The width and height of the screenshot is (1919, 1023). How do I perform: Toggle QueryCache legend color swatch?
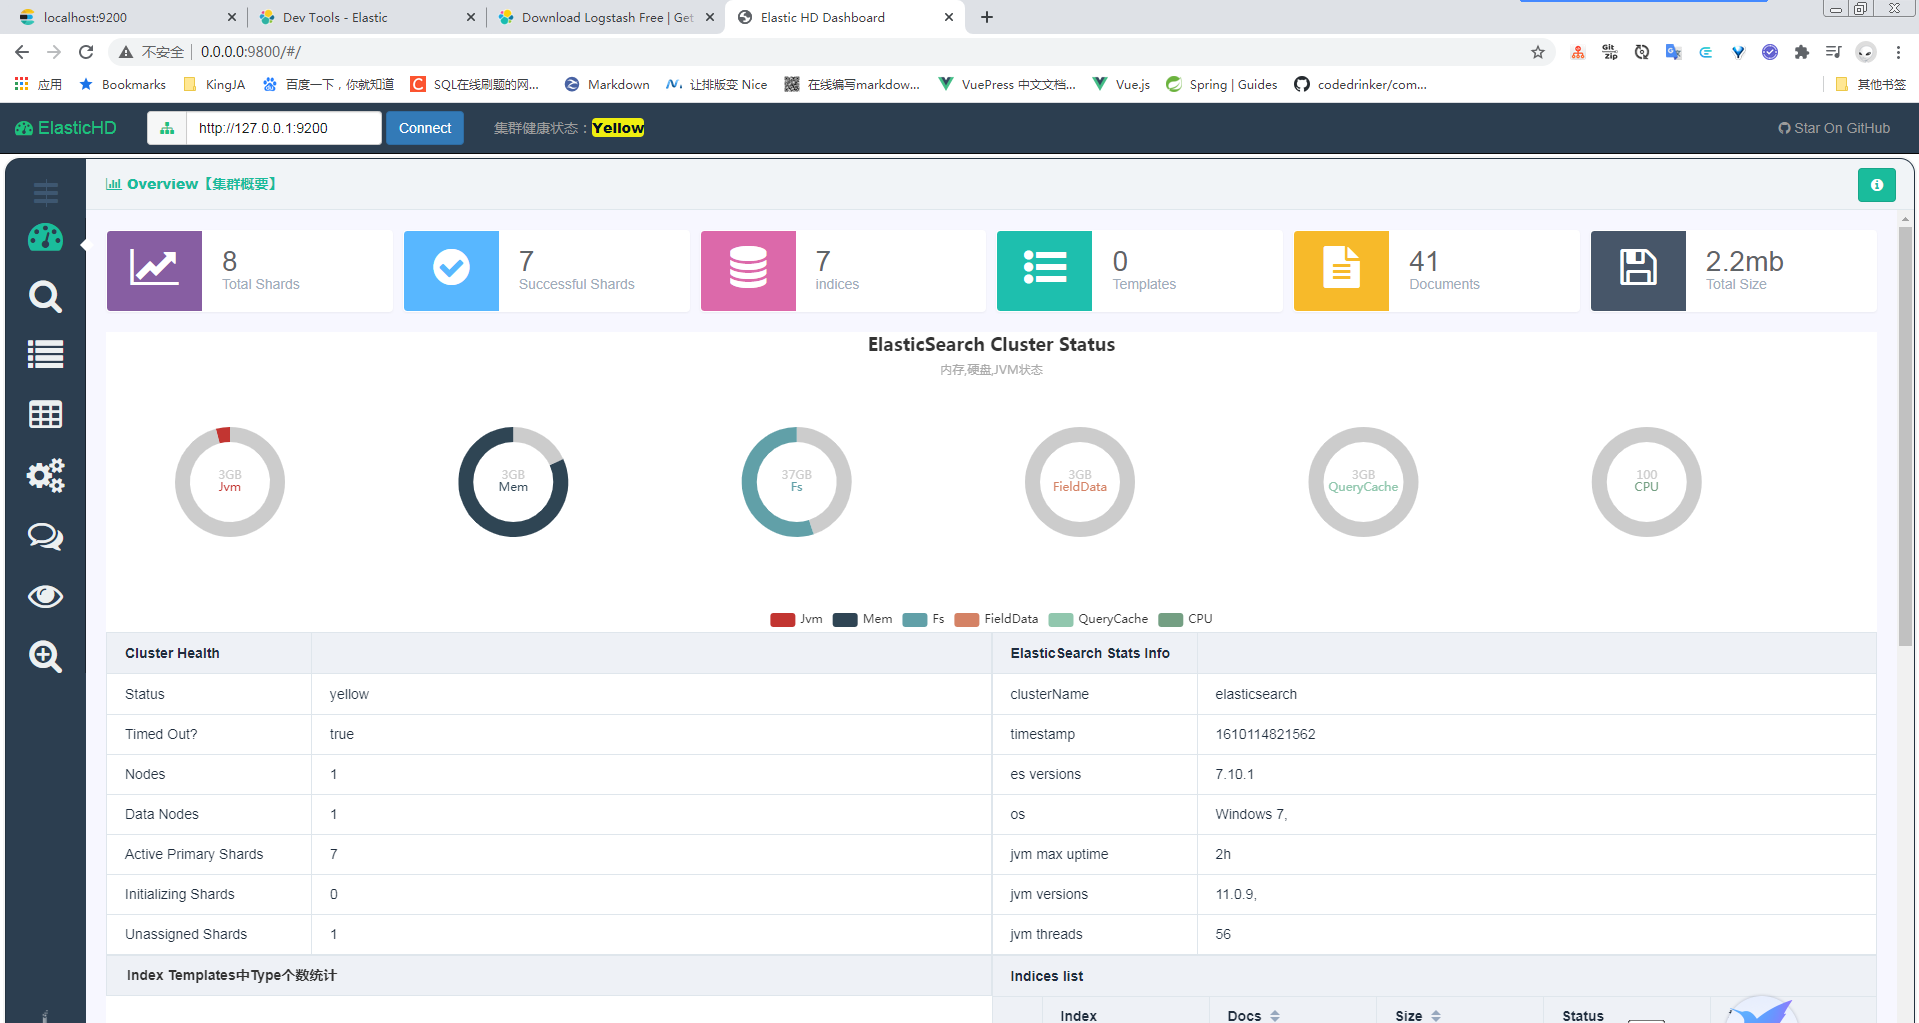click(1061, 619)
